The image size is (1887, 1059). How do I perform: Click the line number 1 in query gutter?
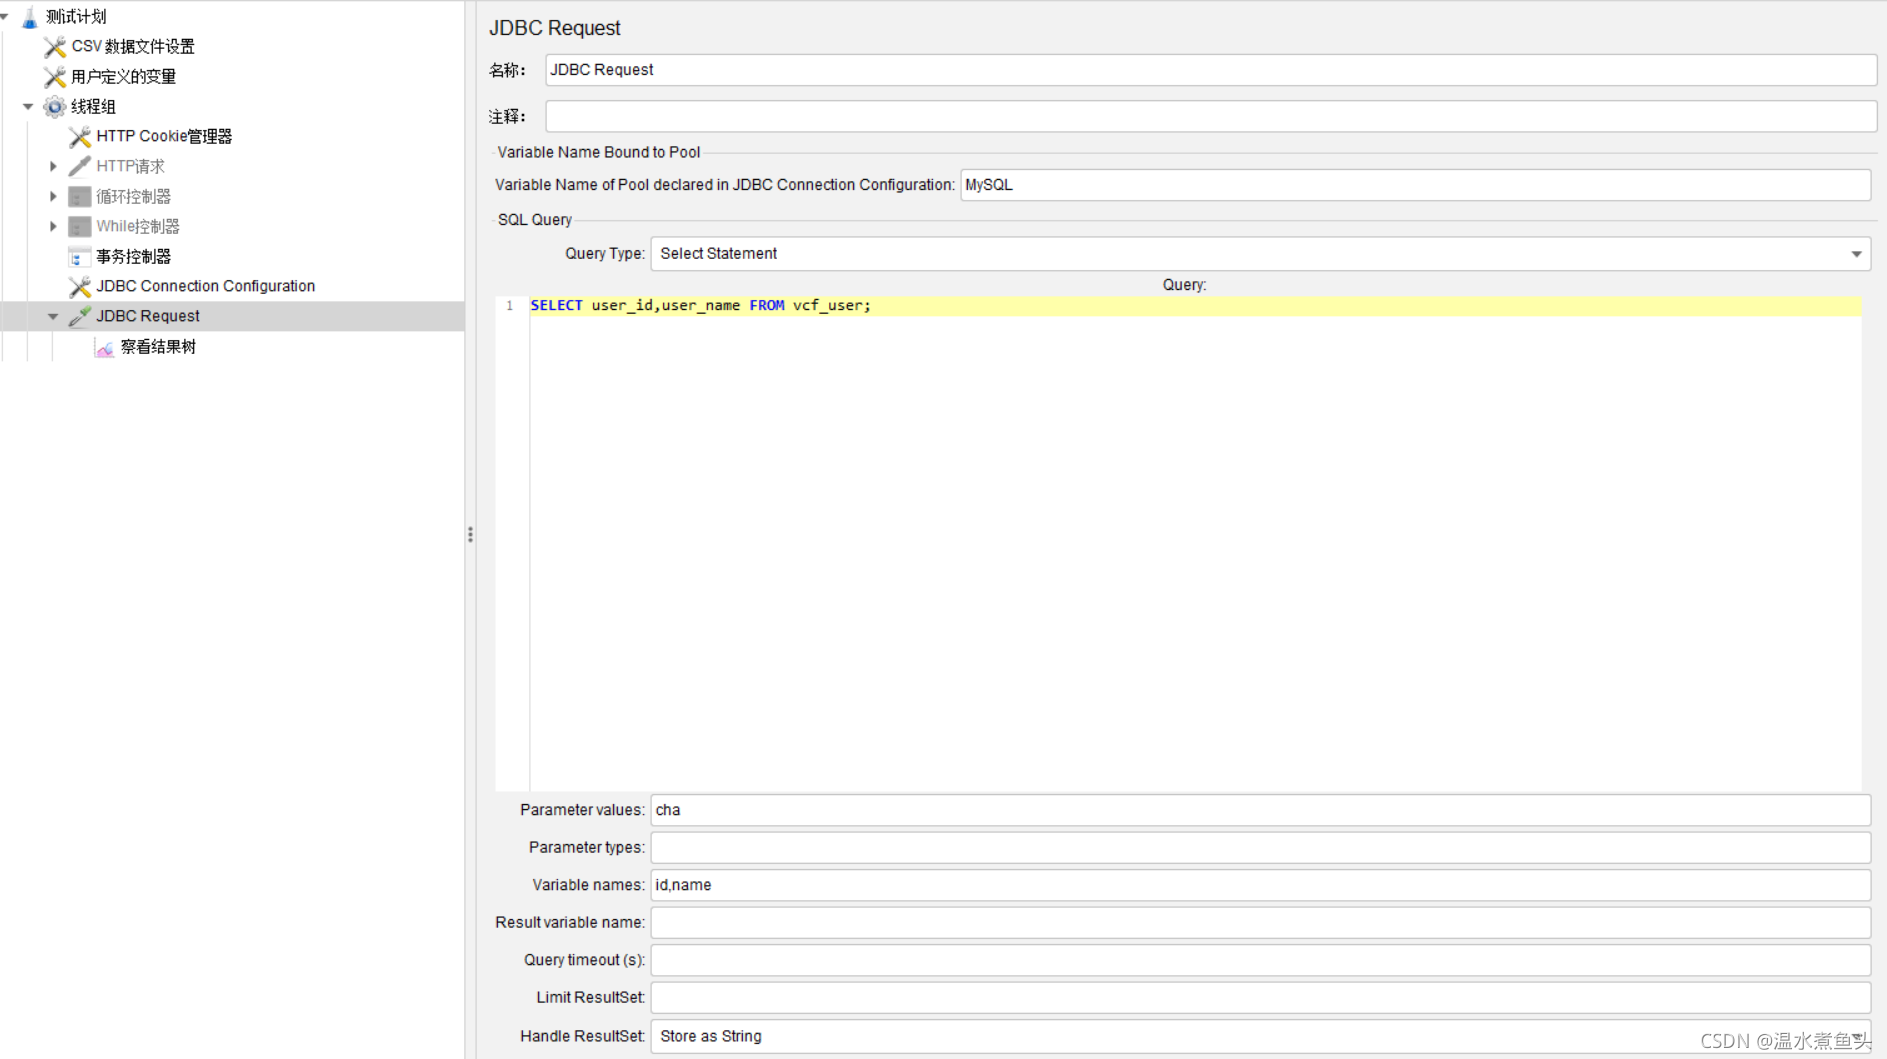coord(510,306)
